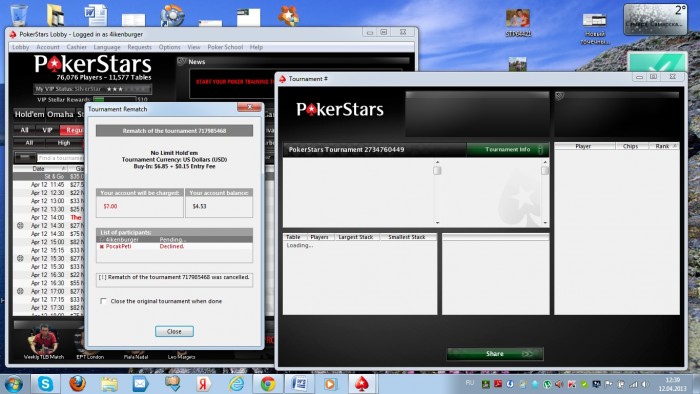Open the View menu in the lobby

coord(194,47)
